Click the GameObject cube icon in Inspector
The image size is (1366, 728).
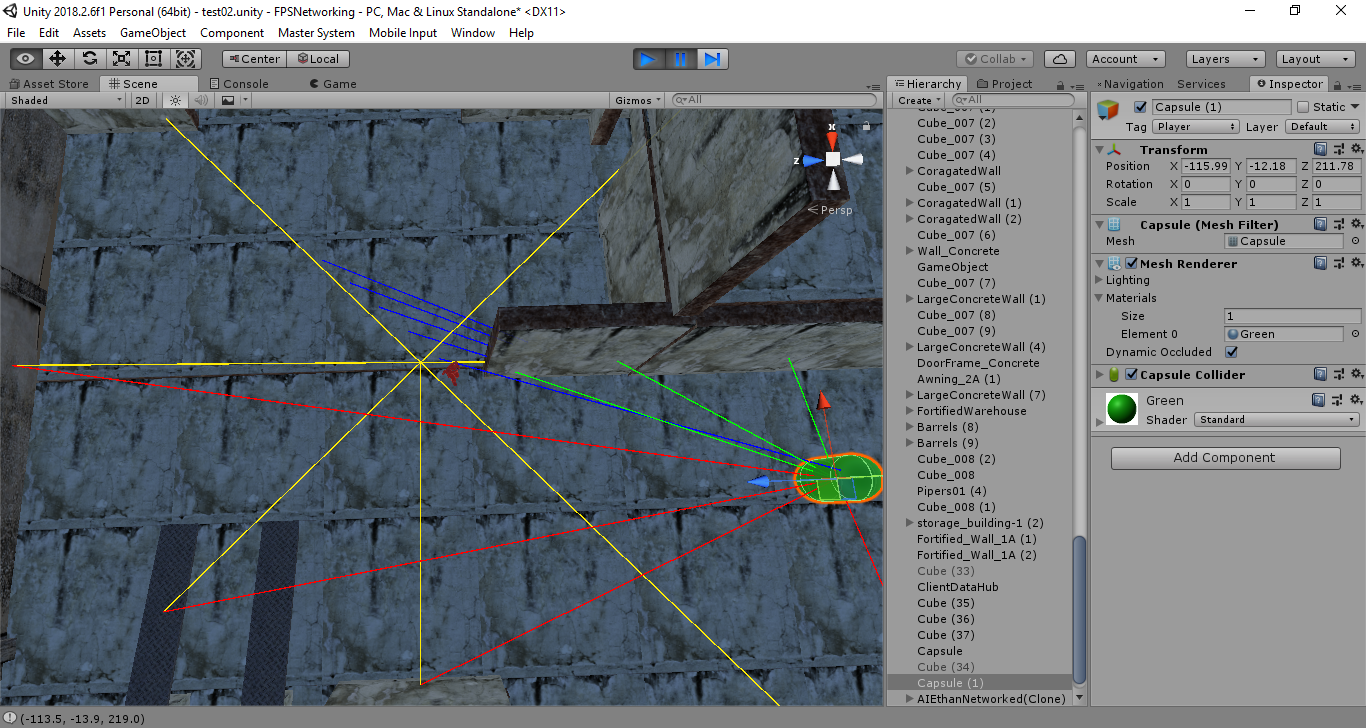click(x=1108, y=110)
